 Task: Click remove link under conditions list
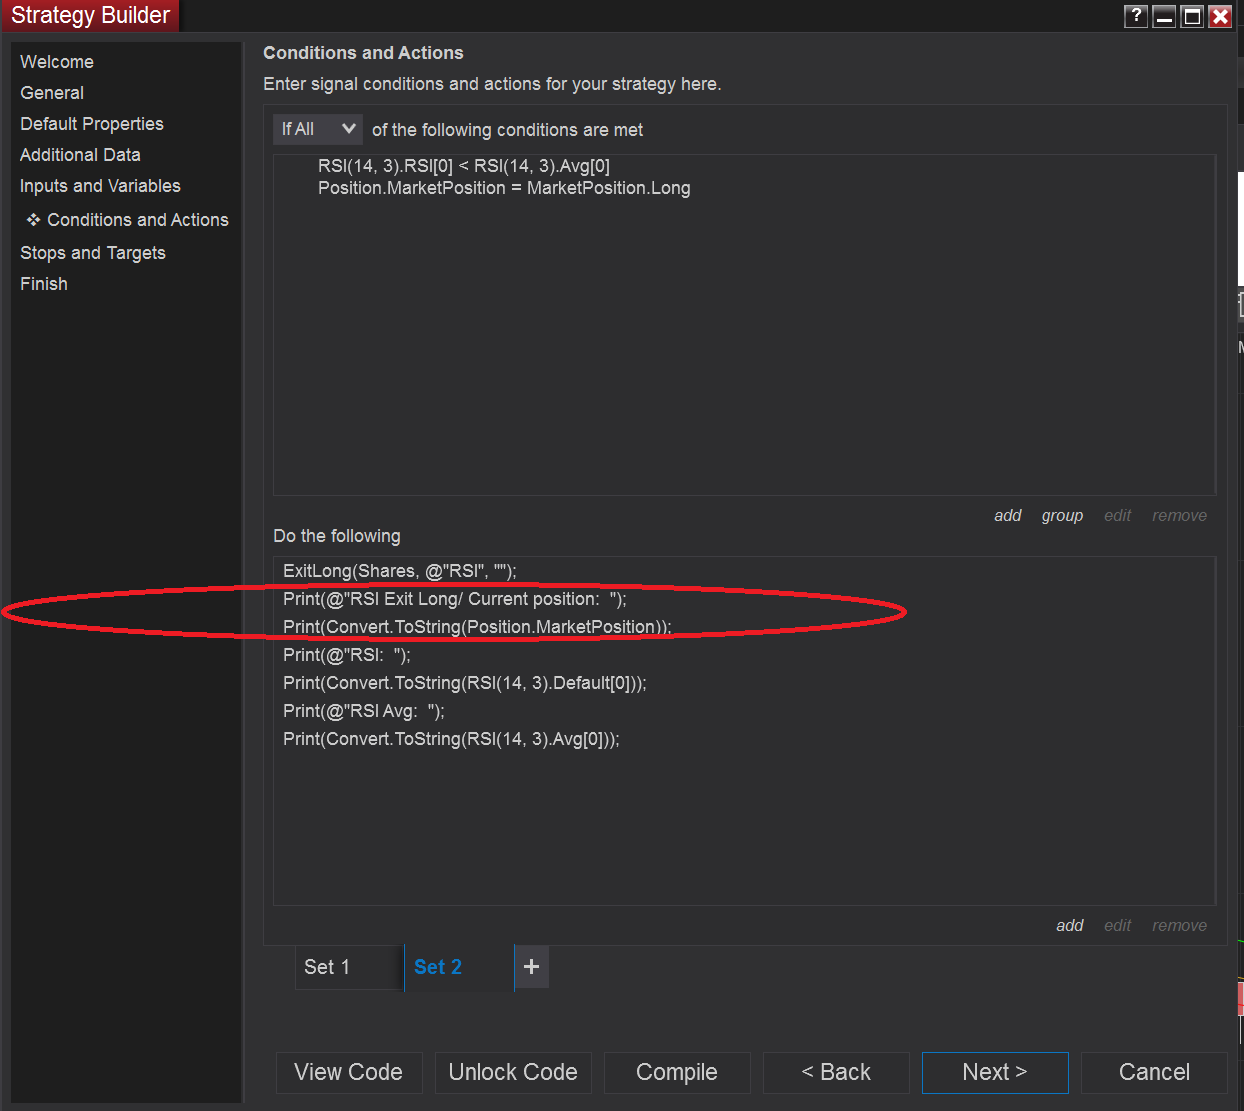1179,515
